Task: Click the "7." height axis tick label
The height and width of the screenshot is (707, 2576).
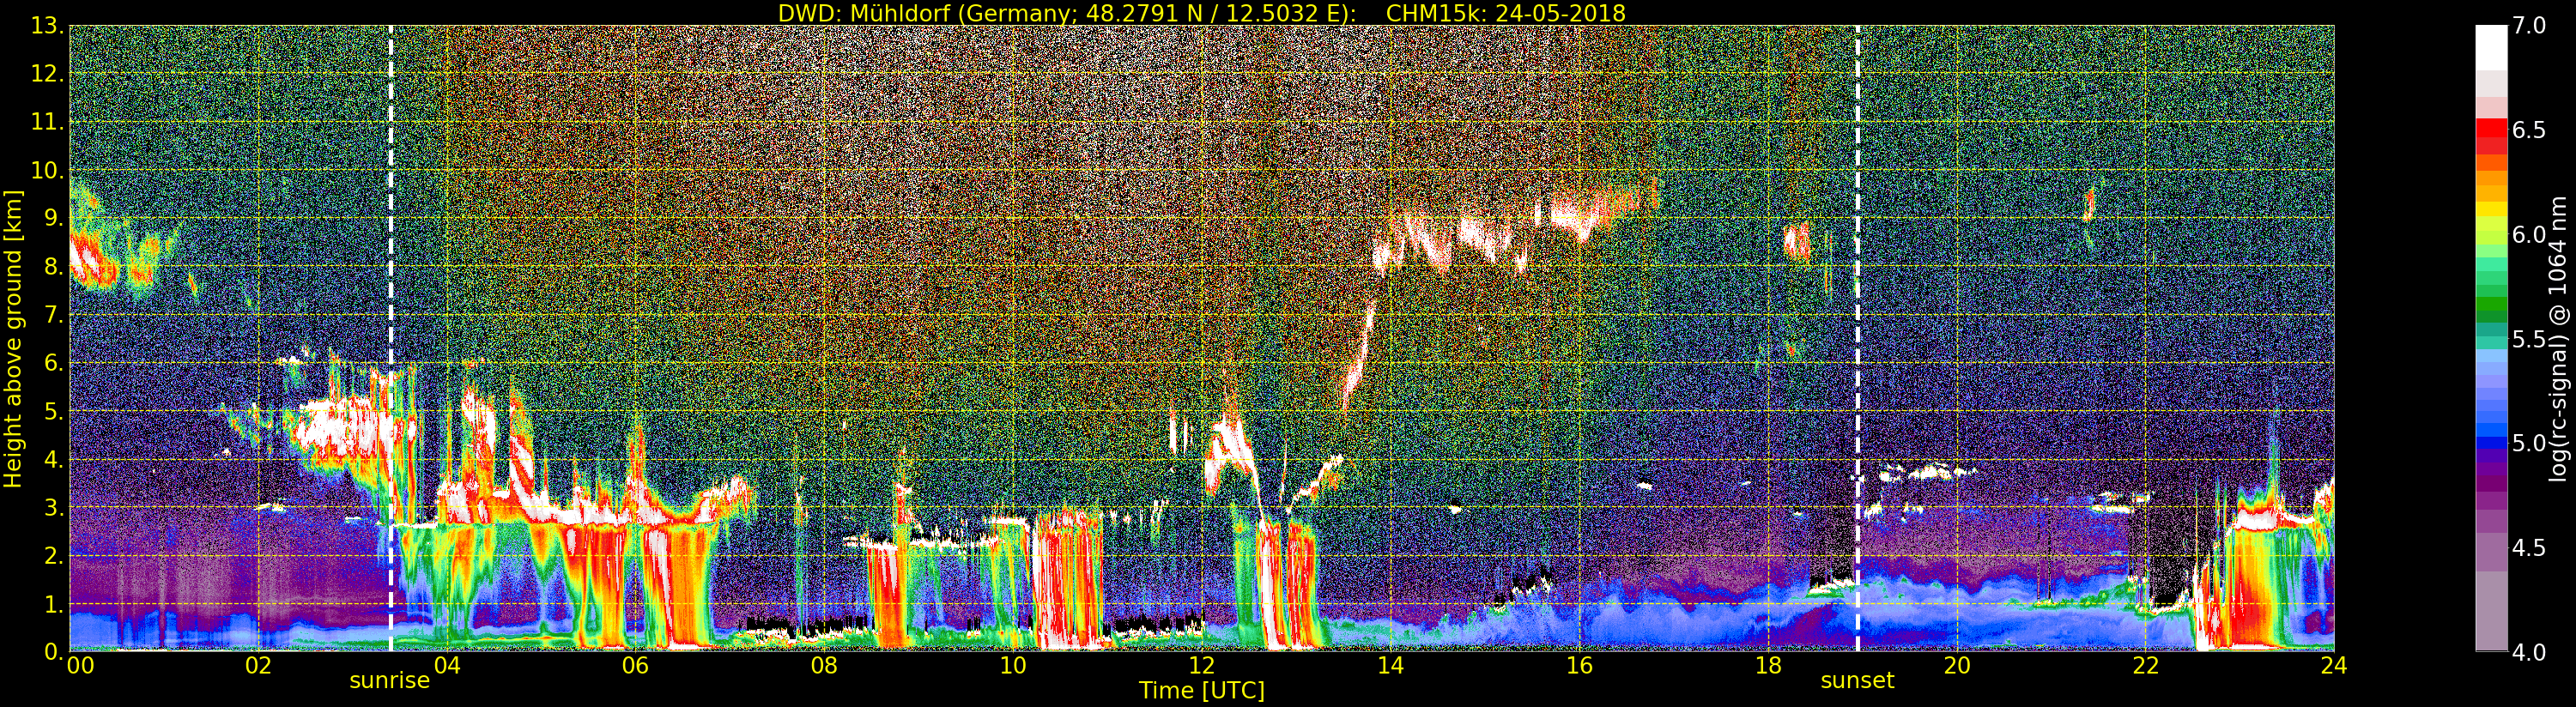Action: 53,315
